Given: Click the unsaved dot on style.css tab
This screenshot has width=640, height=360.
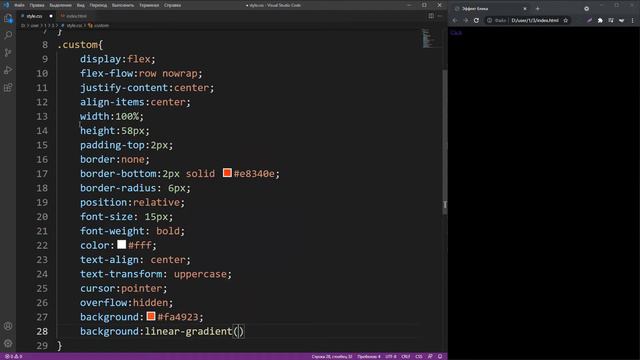Looking at the screenshot, I should tap(51, 16).
